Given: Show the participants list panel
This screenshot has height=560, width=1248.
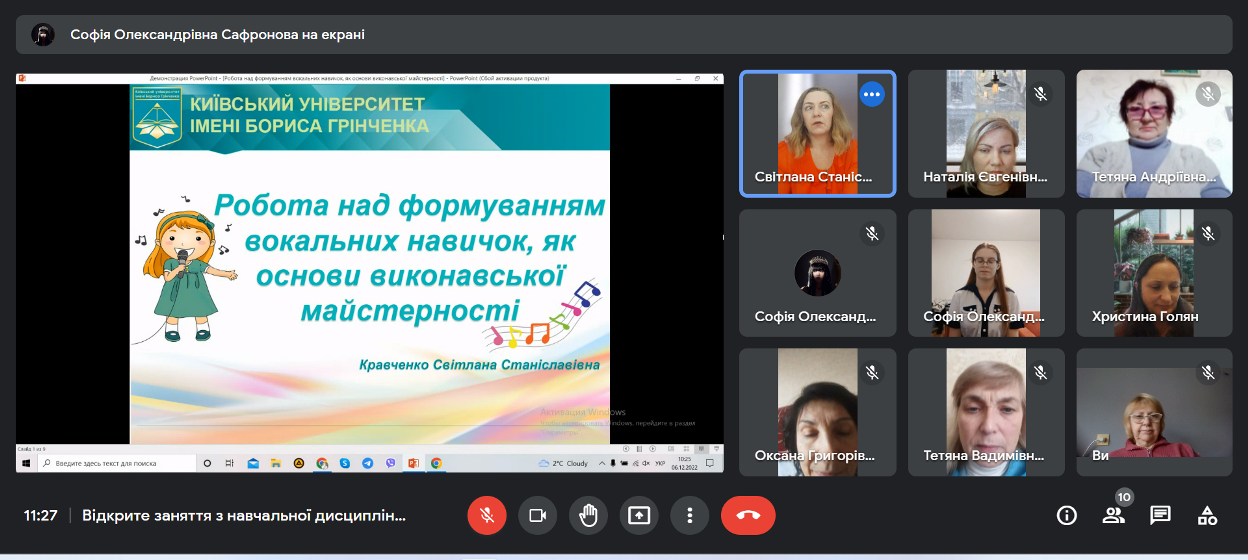Looking at the screenshot, I should pos(1113,515).
